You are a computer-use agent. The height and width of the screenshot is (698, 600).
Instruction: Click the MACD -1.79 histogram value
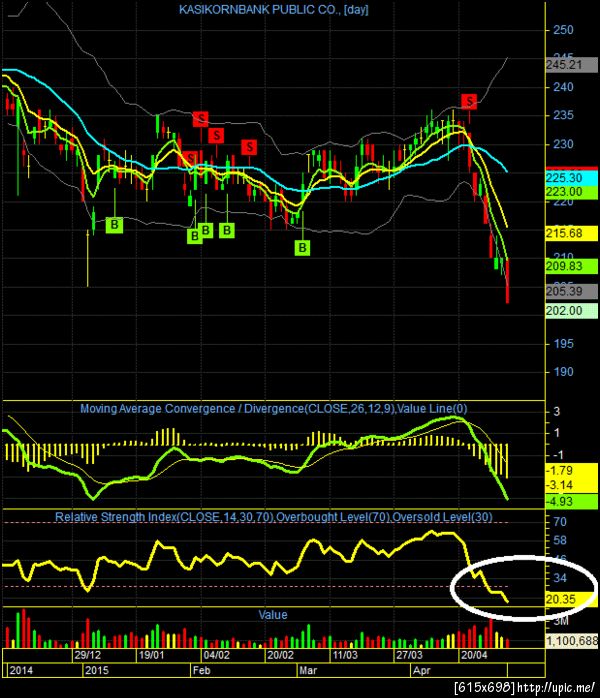point(572,471)
